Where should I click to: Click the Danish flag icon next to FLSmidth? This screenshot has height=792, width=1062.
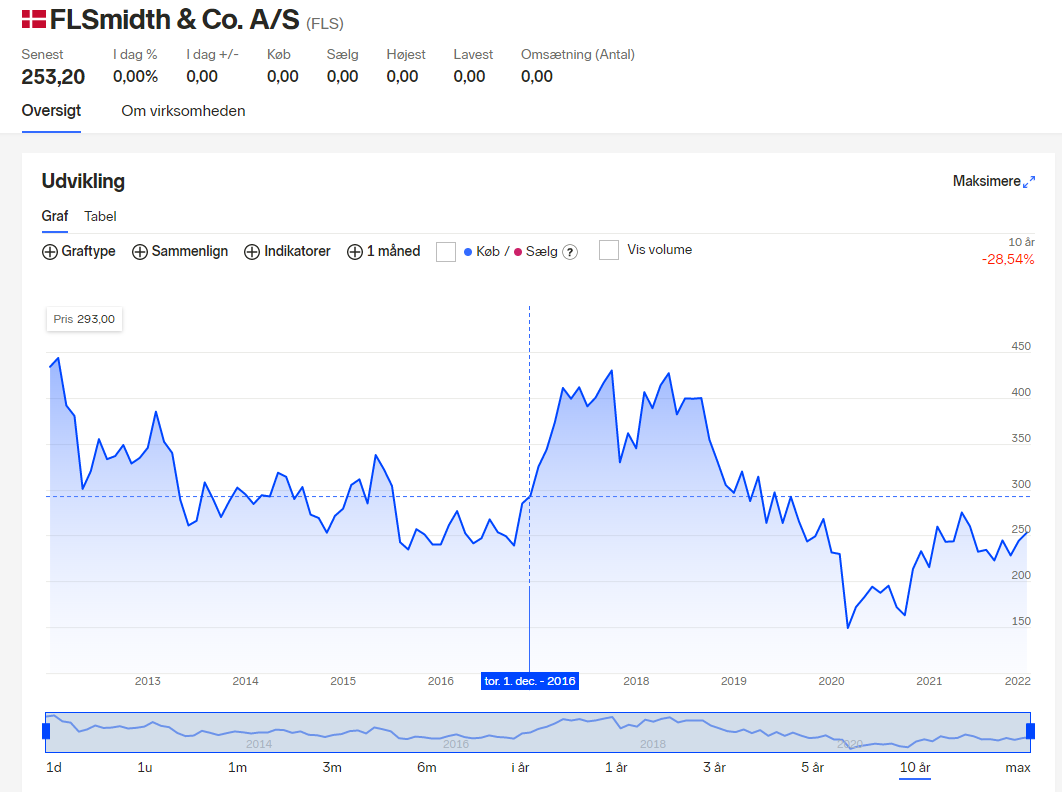click(x=34, y=19)
